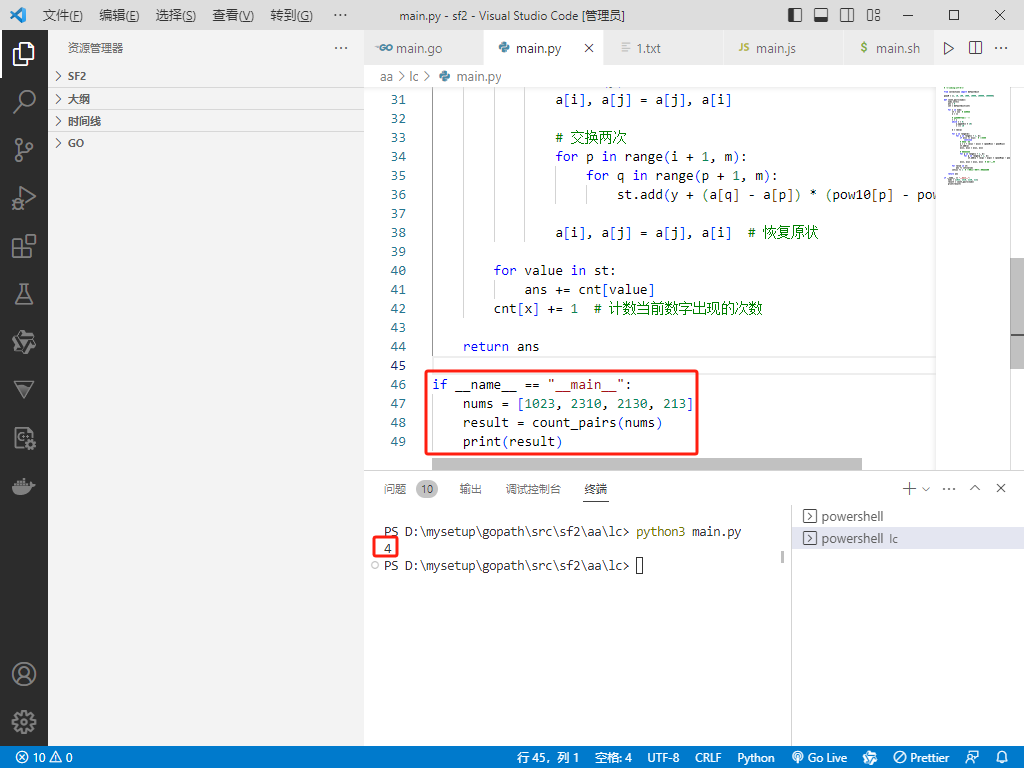
Task: Click the downward triangle icon in activity bar
Action: pyautogui.click(x=24, y=390)
